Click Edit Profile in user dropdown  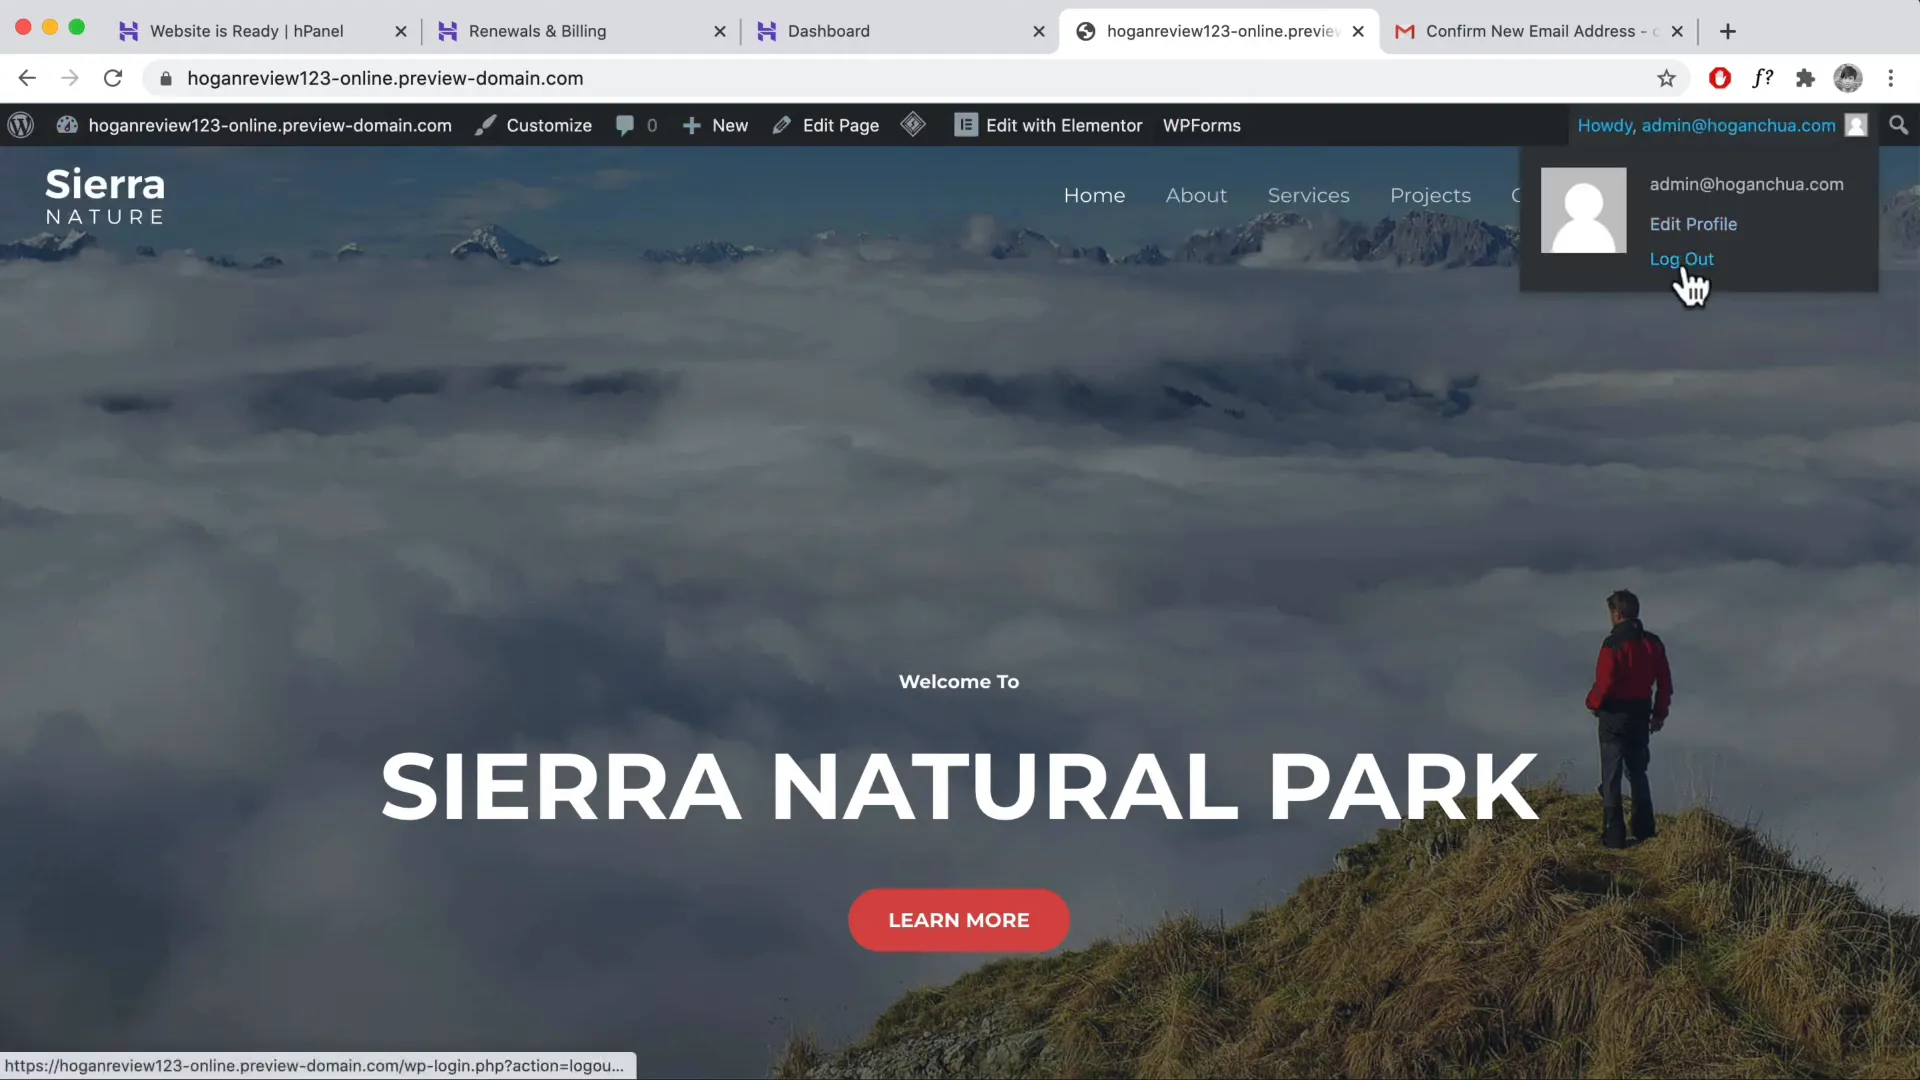[x=1693, y=224]
